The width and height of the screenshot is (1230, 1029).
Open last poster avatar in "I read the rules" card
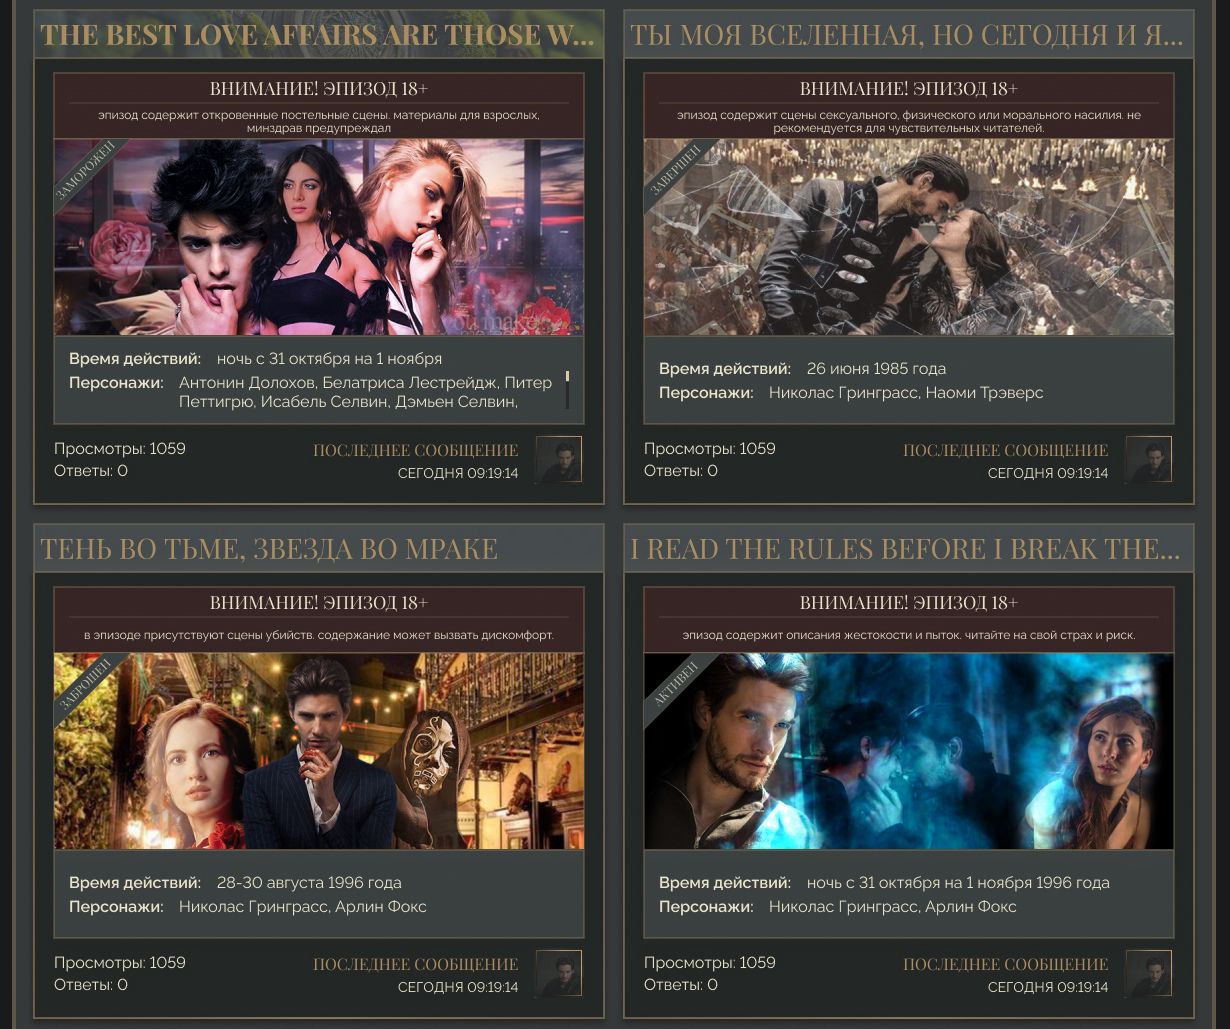pyautogui.click(x=1149, y=974)
